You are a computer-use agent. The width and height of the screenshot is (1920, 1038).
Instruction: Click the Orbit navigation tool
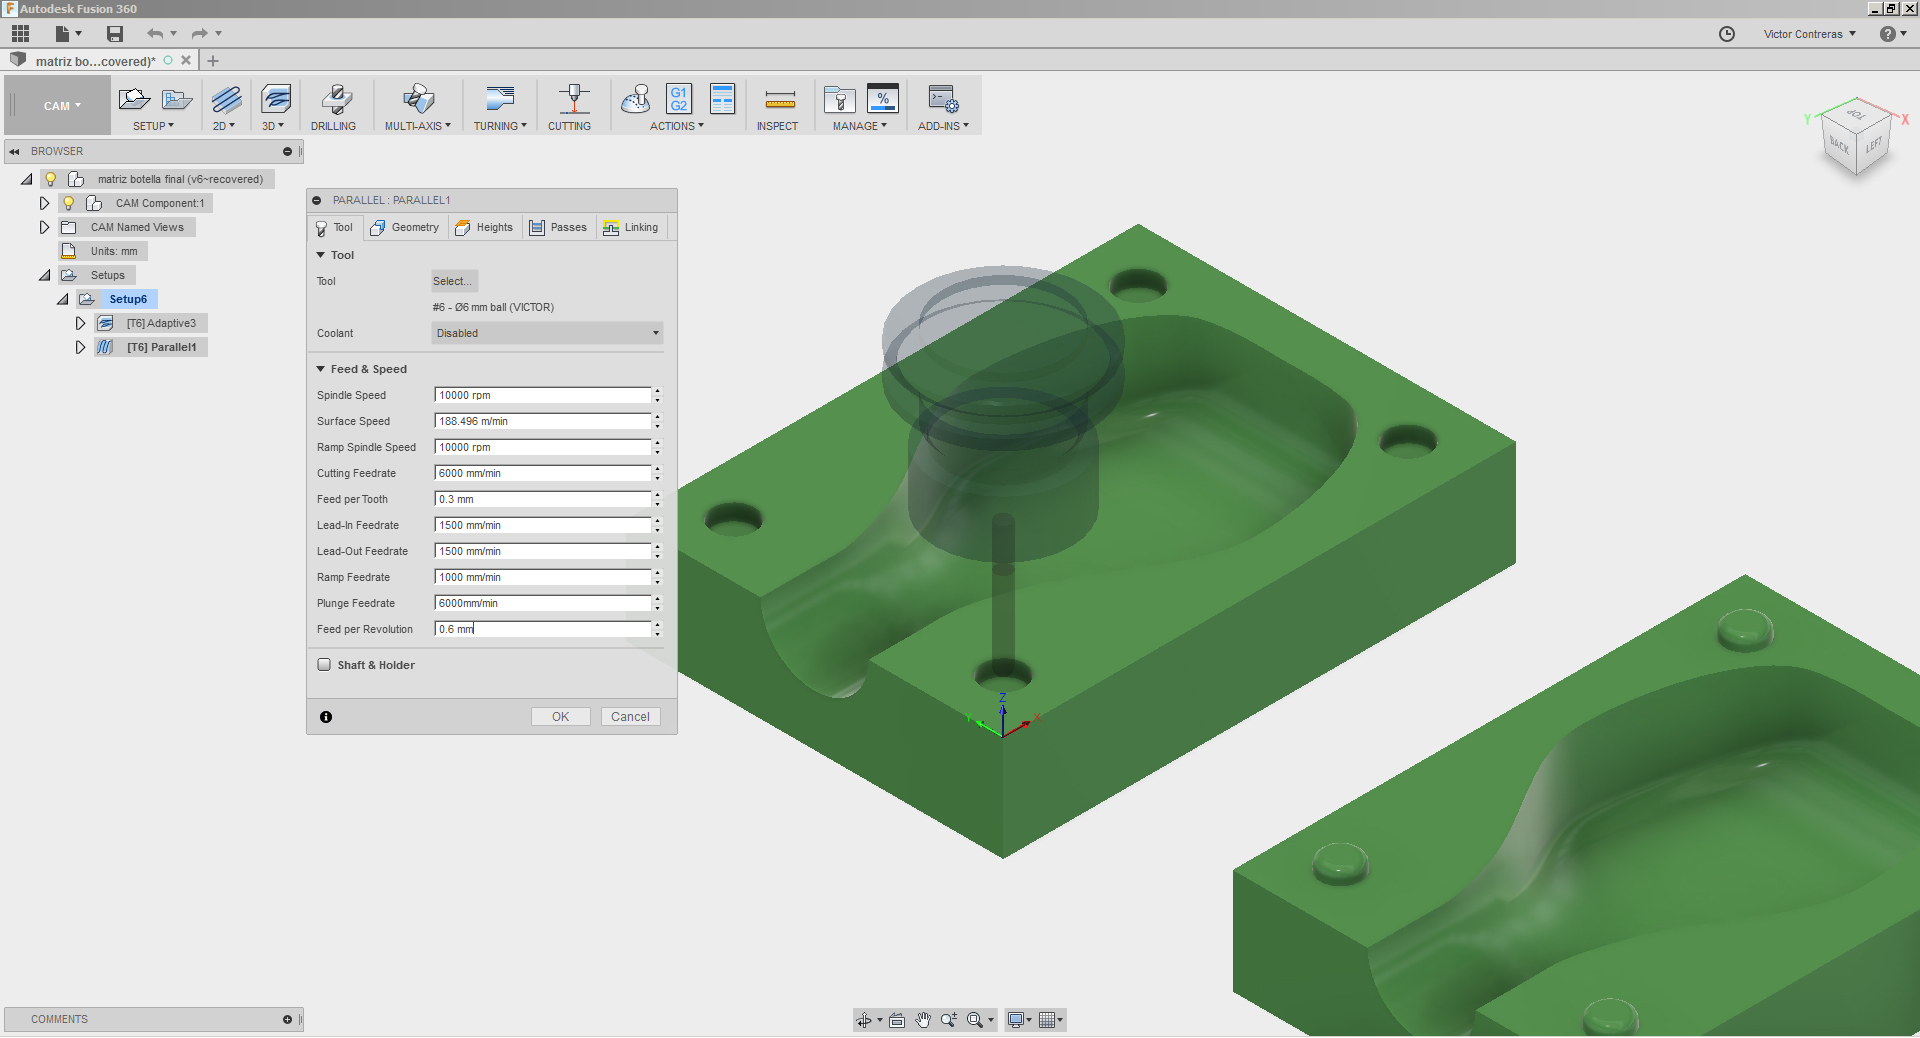pos(864,1020)
